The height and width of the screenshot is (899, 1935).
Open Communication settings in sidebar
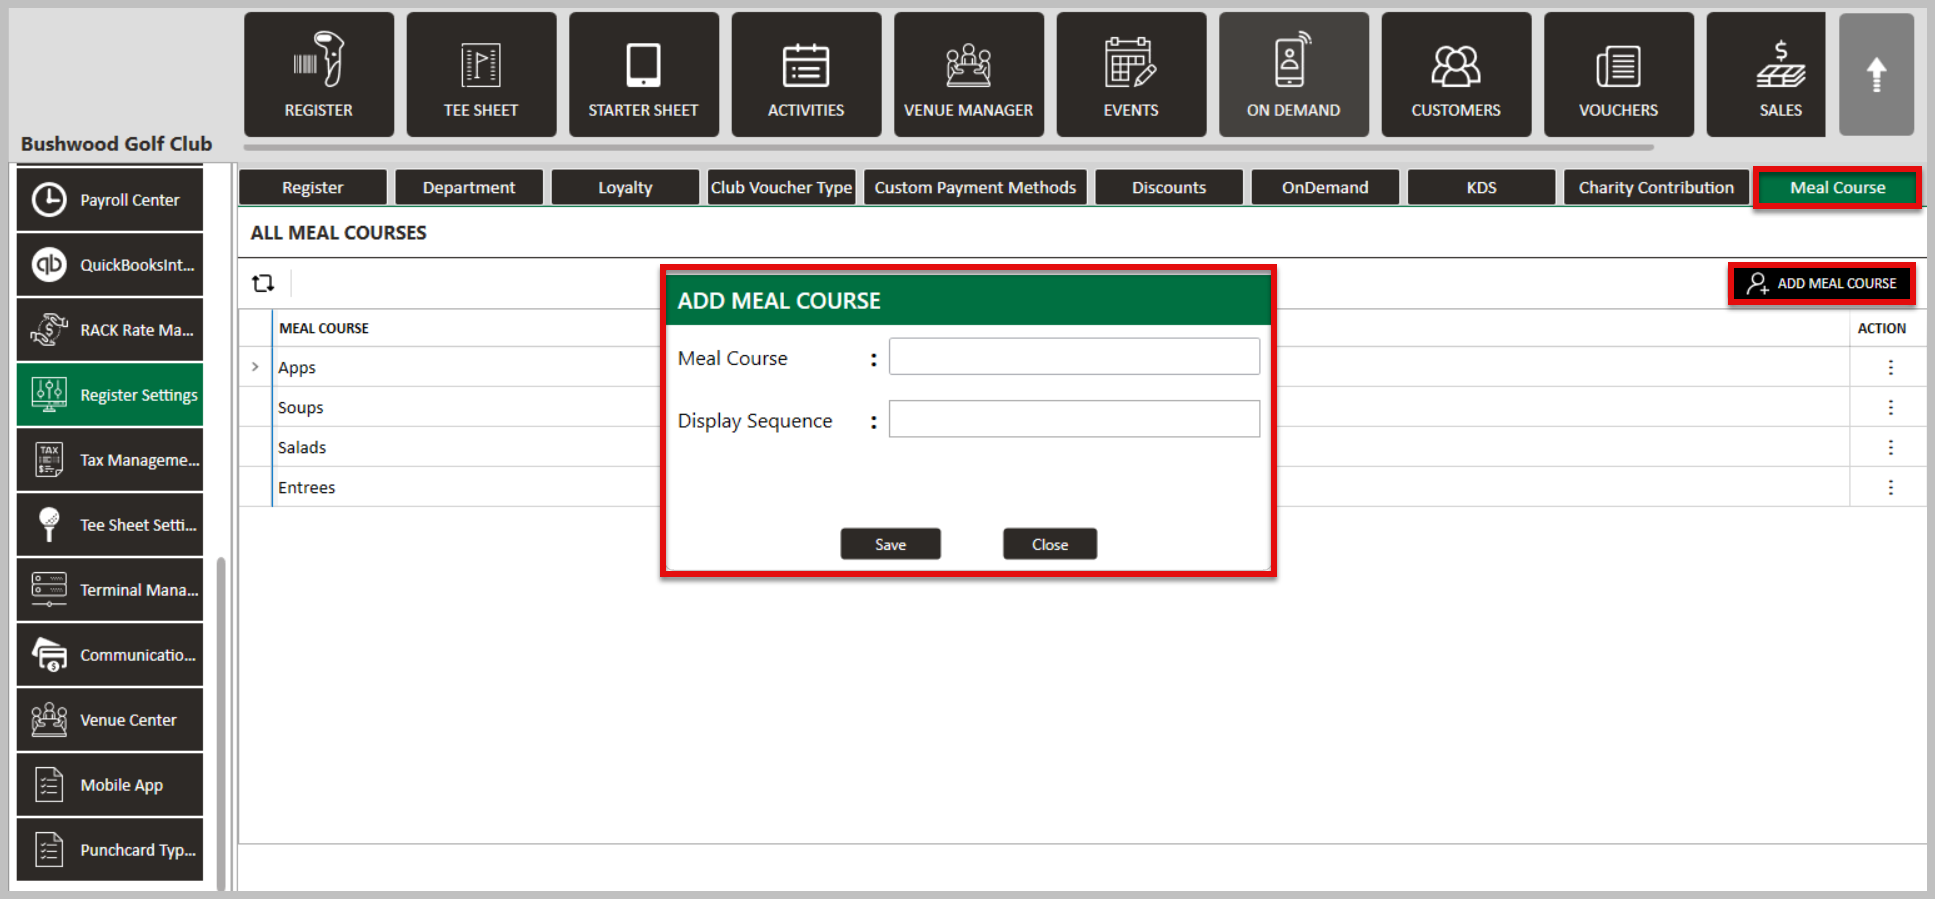110,655
